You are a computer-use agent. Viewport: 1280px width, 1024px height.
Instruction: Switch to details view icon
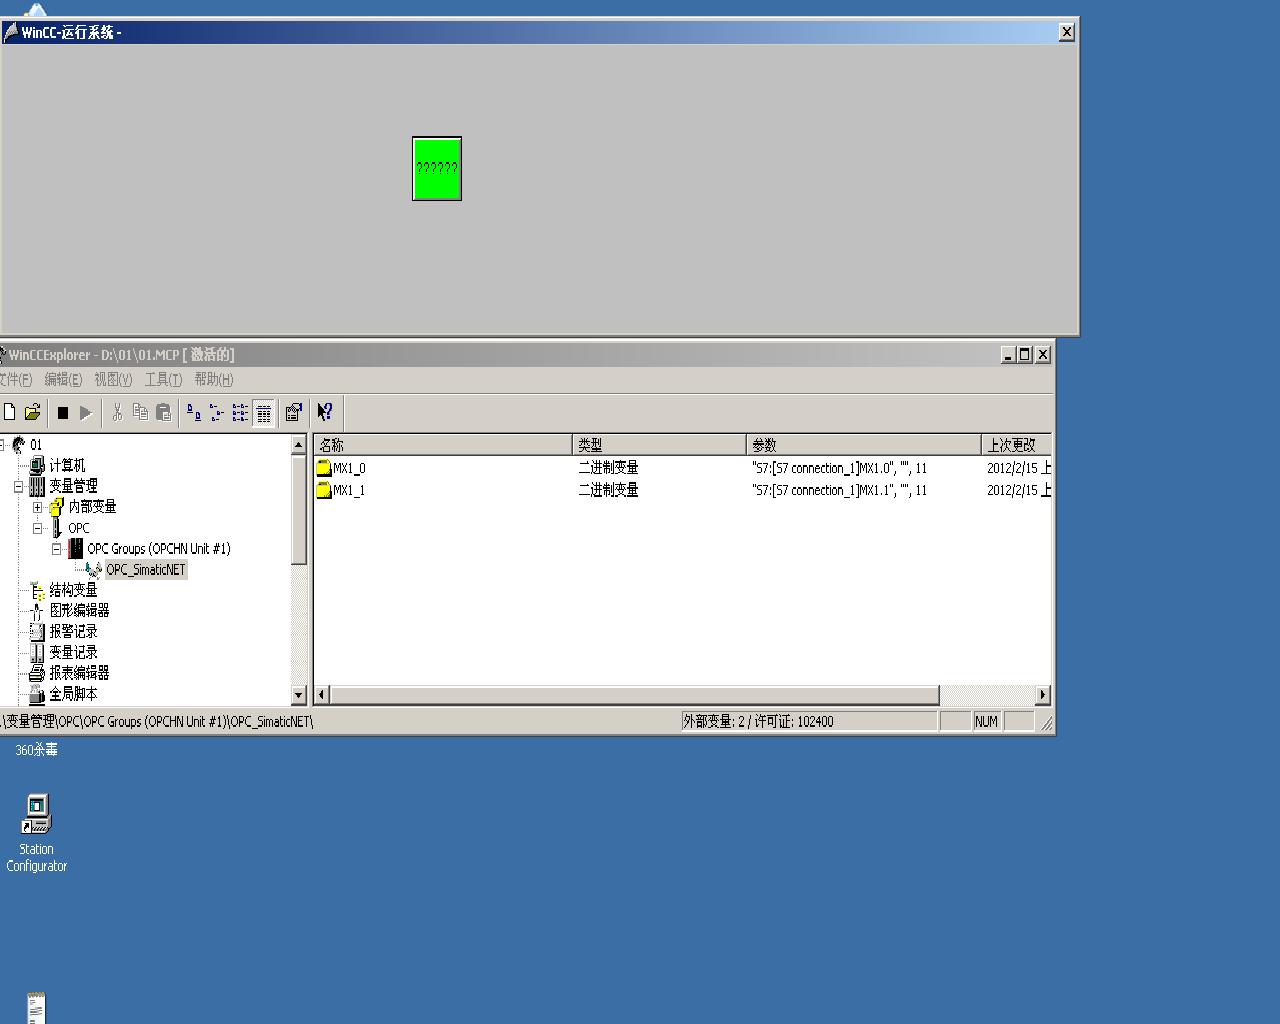[x=264, y=412]
